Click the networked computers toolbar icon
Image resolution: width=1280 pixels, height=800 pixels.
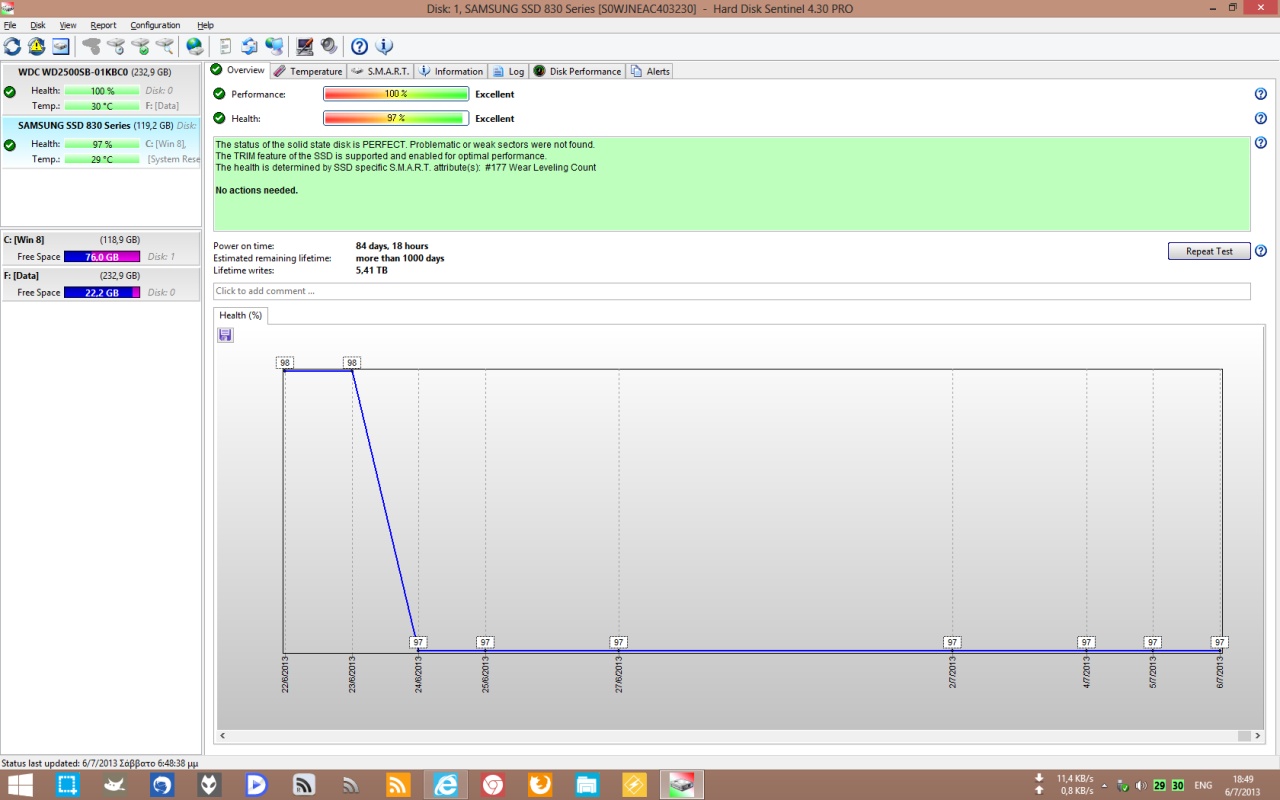click(x=274, y=46)
